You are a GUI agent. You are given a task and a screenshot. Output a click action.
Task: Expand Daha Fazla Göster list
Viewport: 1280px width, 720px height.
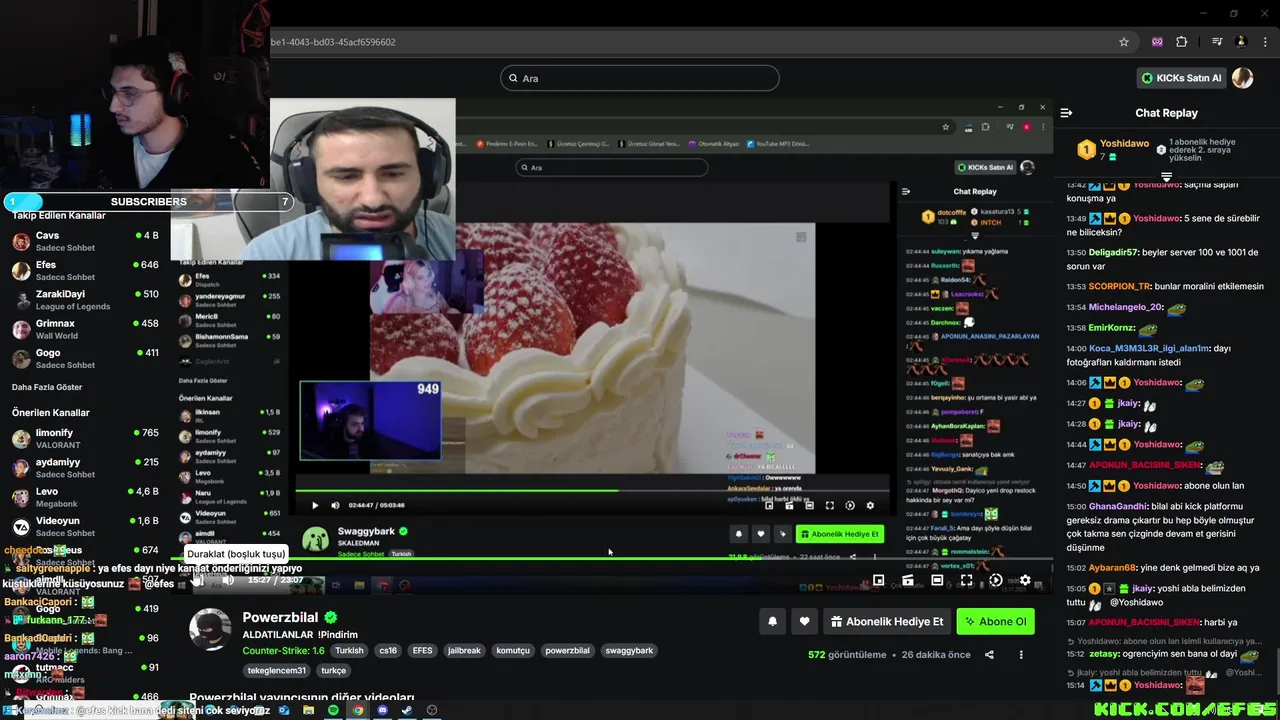pyautogui.click(x=47, y=387)
